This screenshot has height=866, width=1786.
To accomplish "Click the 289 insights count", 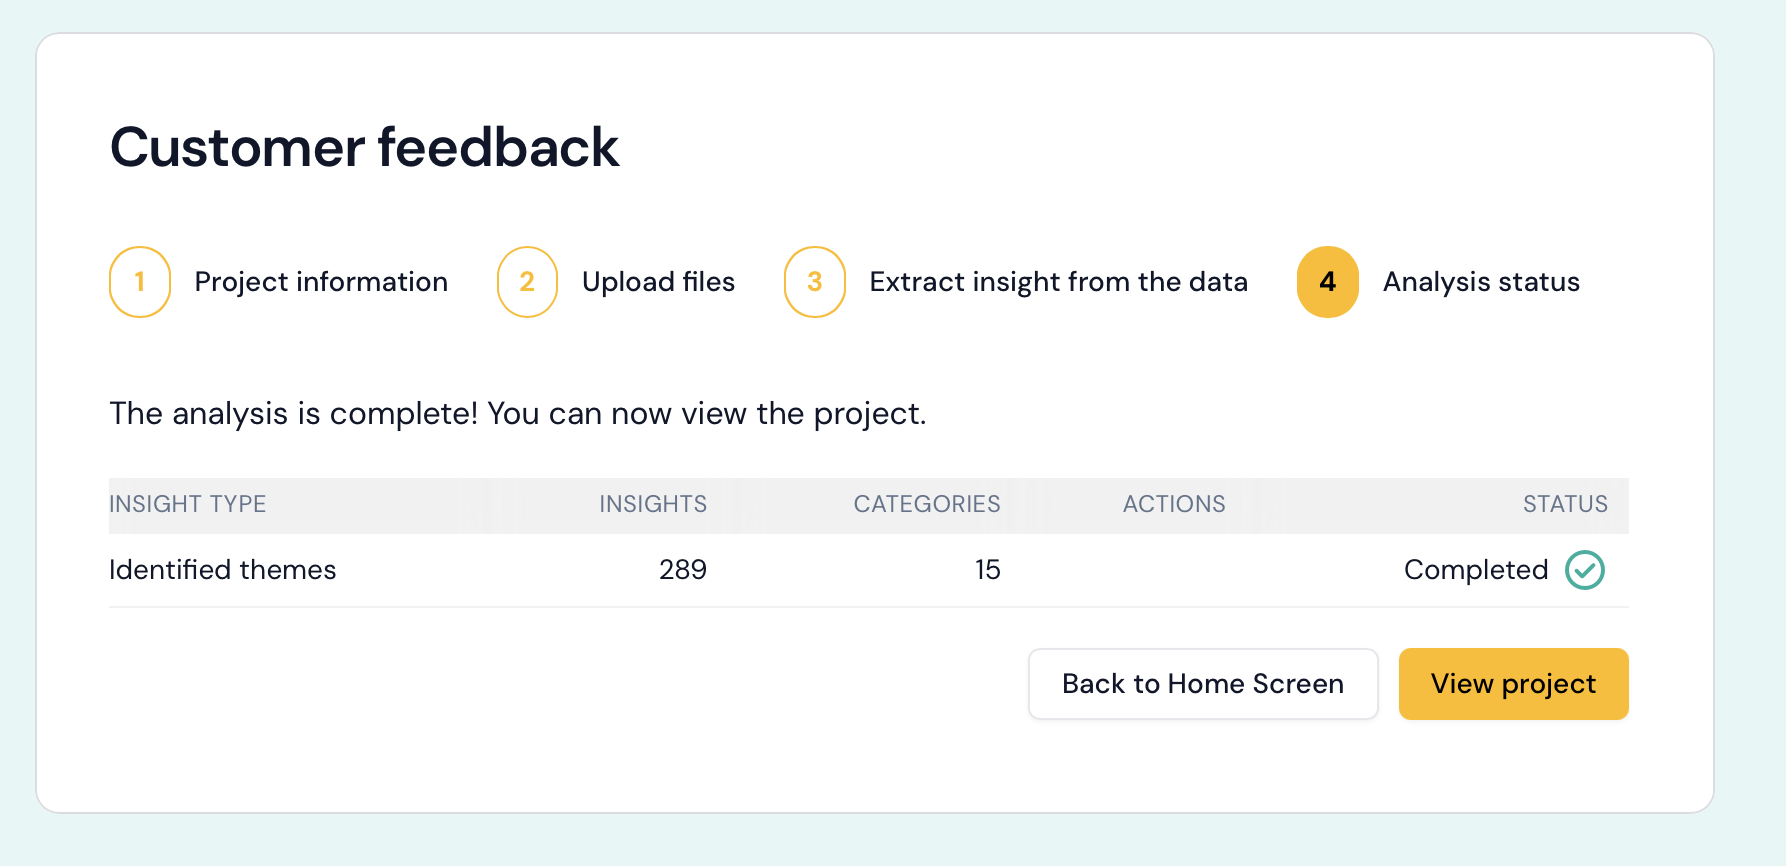I will tap(682, 570).
